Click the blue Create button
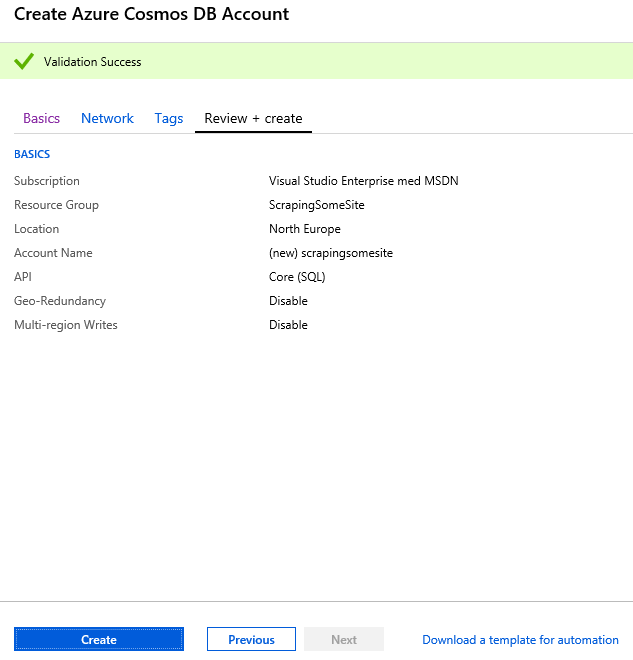The height and width of the screenshot is (660, 633). [99, 639]
